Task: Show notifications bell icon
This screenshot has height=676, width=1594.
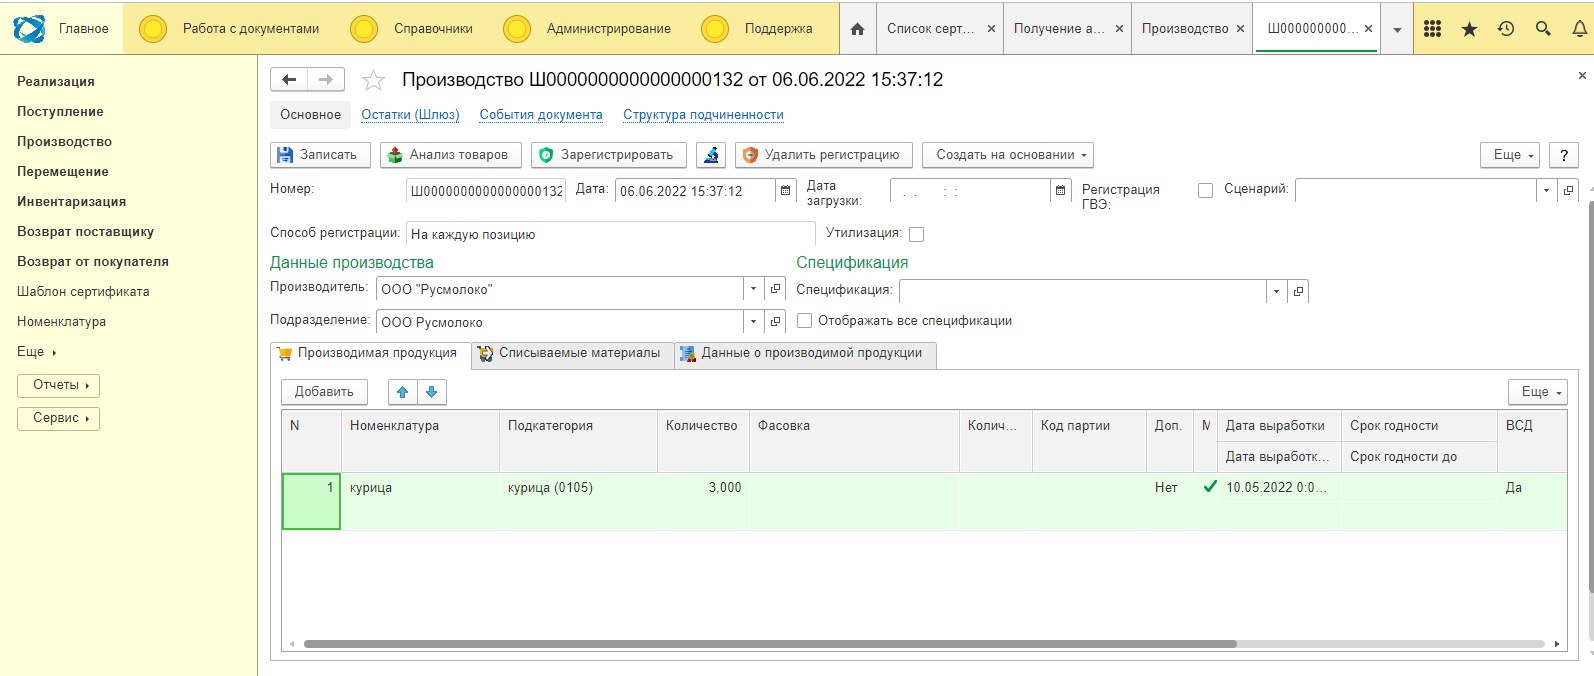Action: click(x=1580, y=29)
